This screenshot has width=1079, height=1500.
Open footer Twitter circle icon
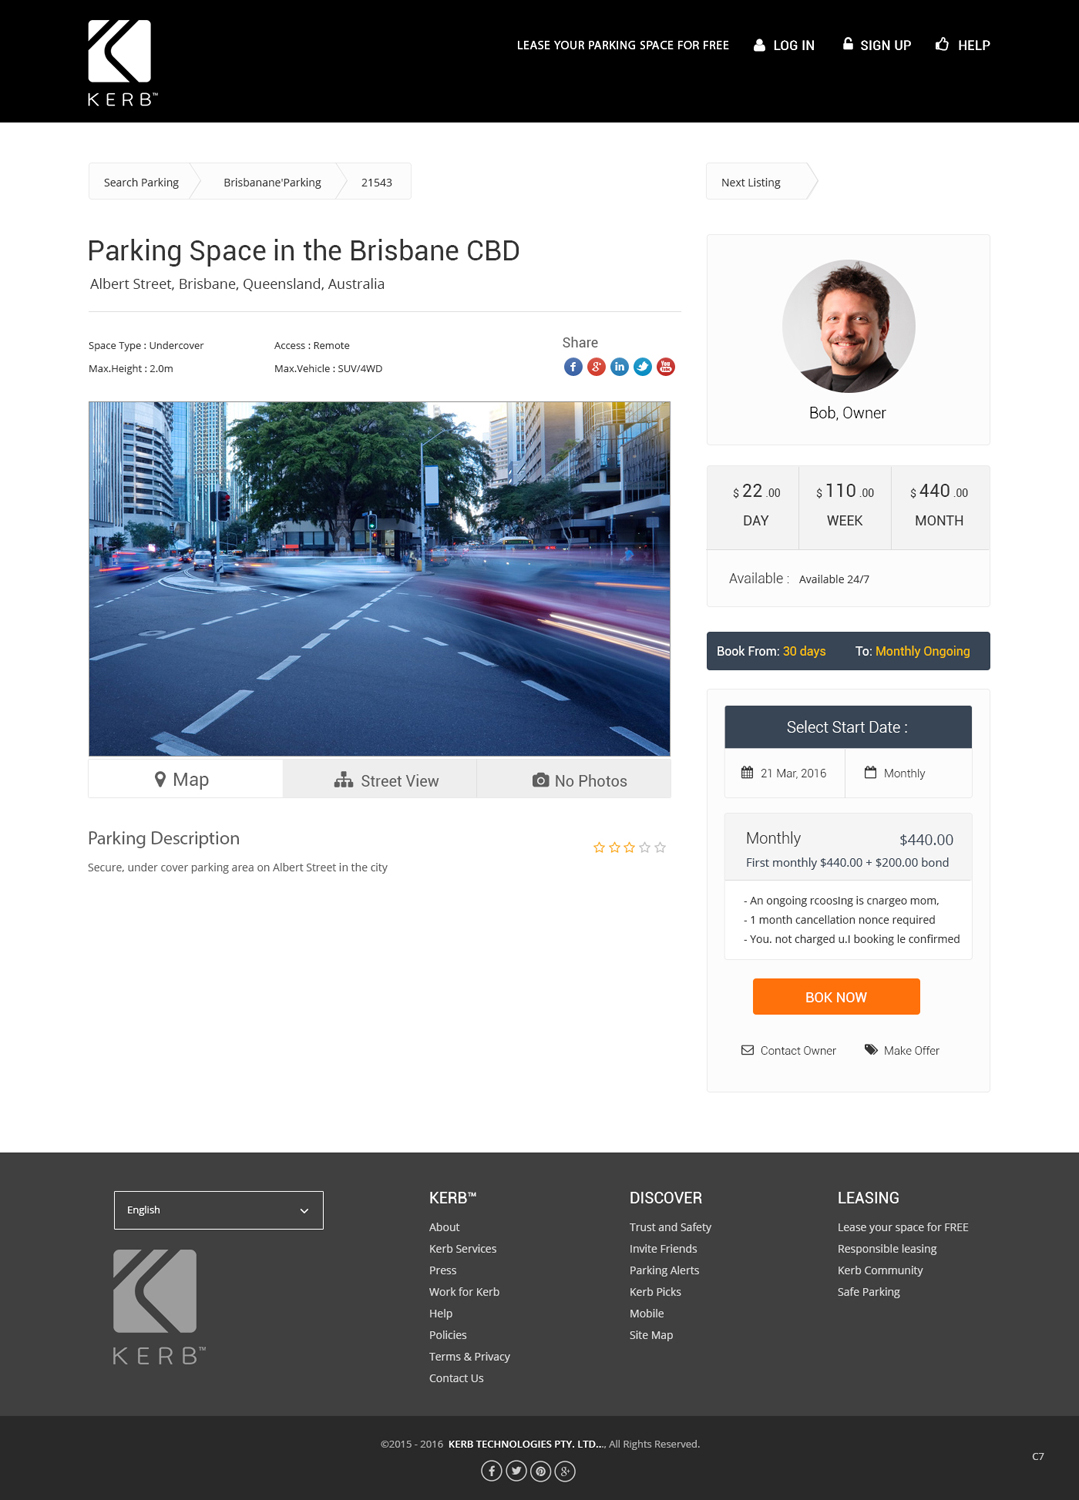point(516,1471)
